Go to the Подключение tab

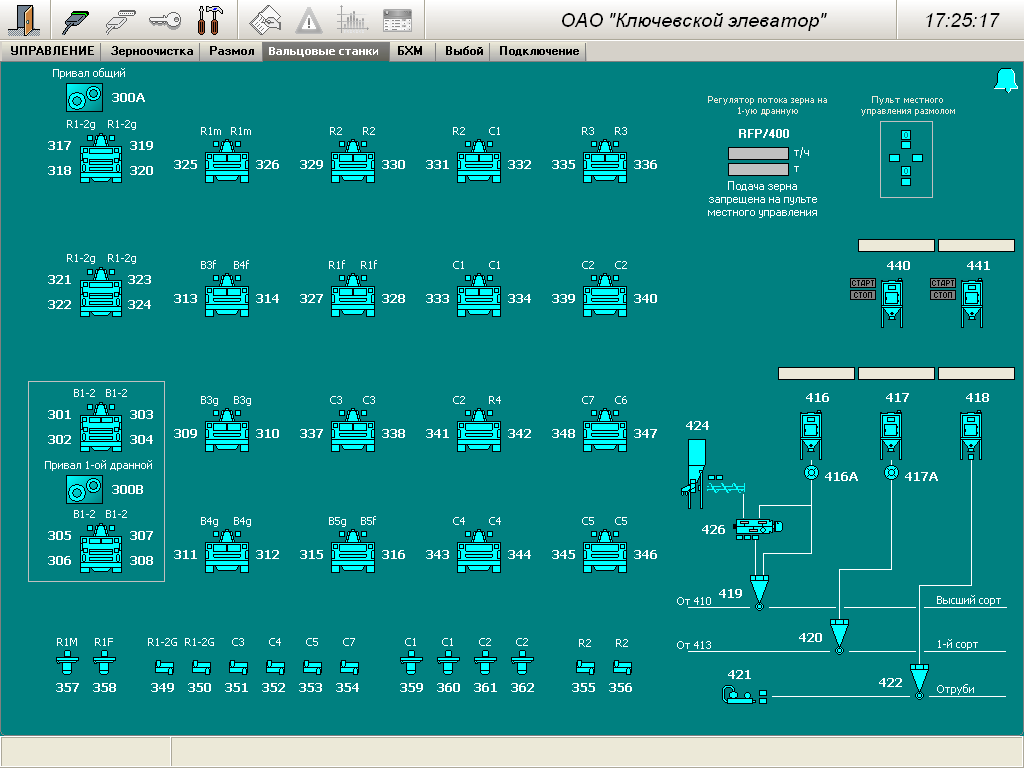(539, 51)
